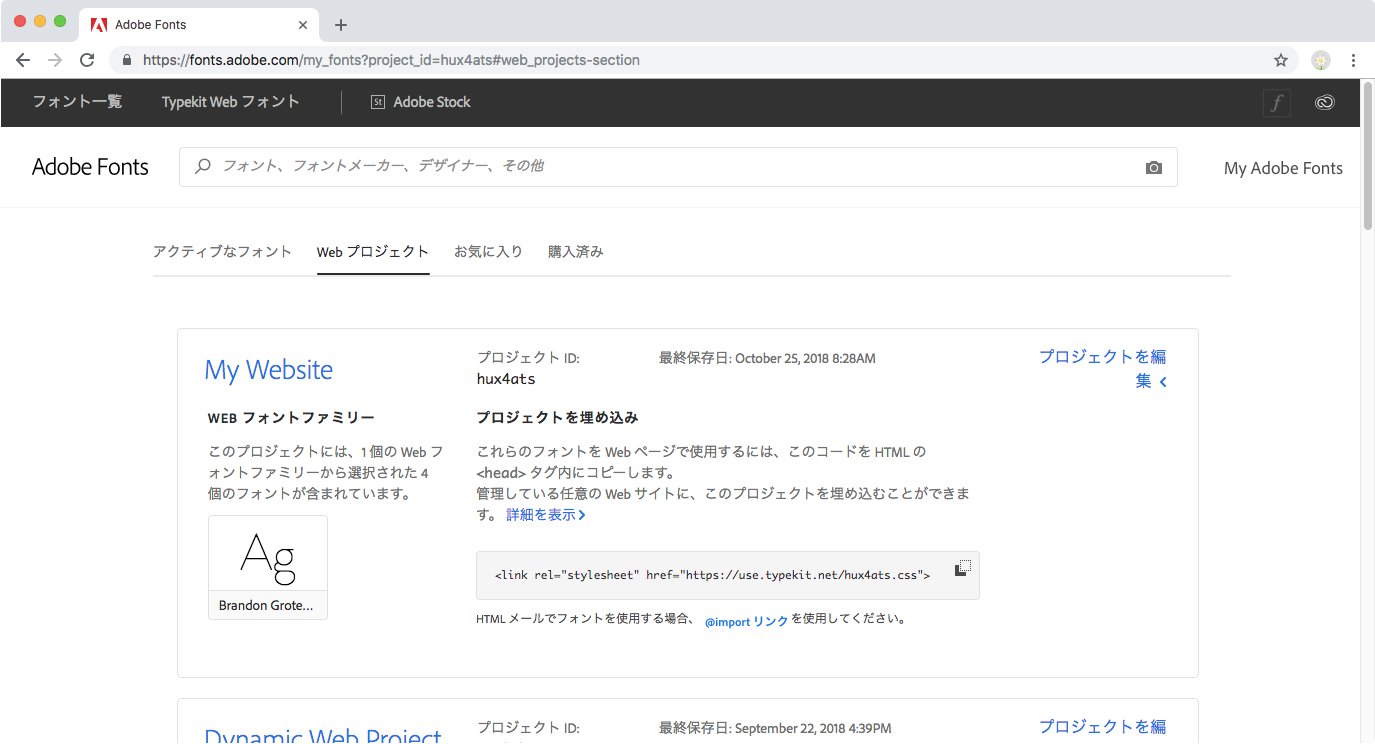1375x744 pixels.
Task: Click the browser address bar URL
Action: pos(391,60)
